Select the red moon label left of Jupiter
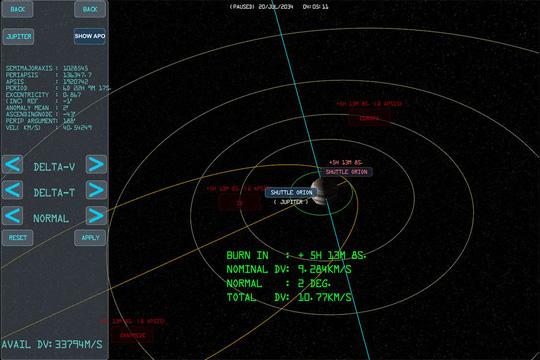Image resolution: width=540 pixels, height=360 pixels. coord(240,203)
